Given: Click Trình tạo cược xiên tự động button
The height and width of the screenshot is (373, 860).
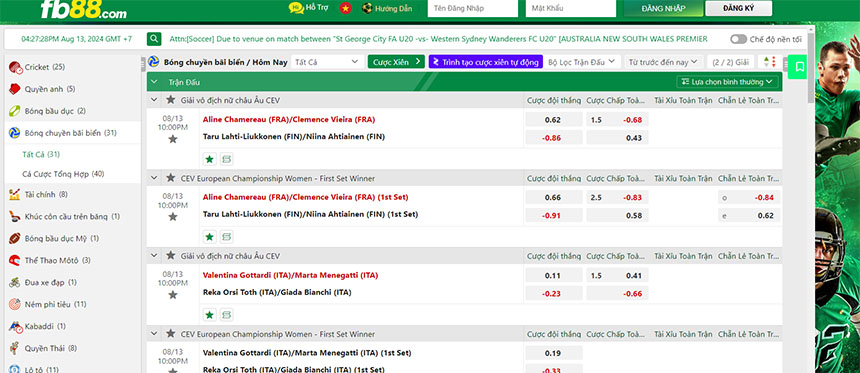Looking at the screenshot, I should [x=486, y=62].
